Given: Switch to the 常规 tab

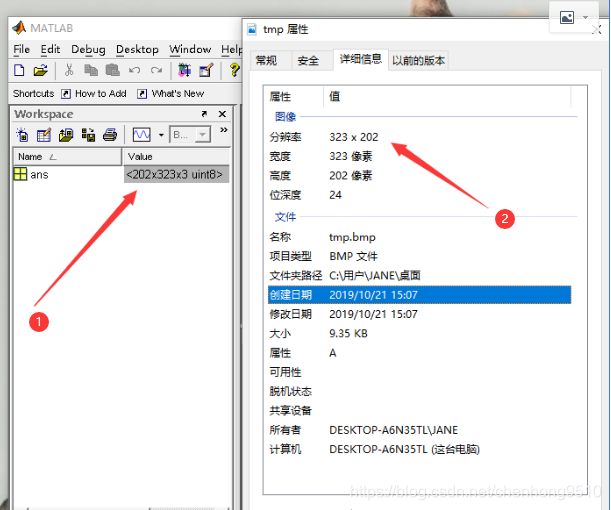Looking at the screenshot, I should tap(270, 60).
